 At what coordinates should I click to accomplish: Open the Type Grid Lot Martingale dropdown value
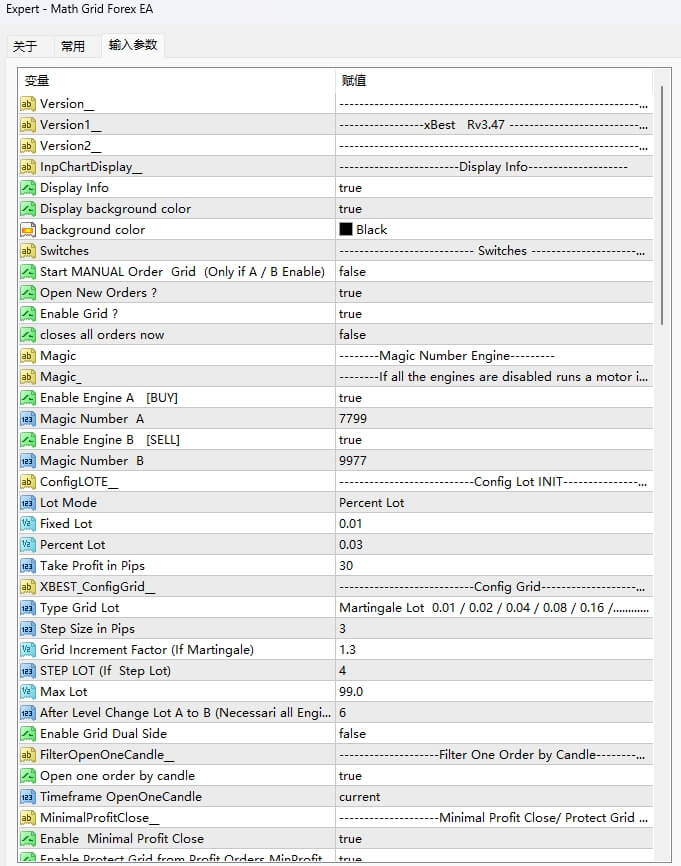coord(494,608)
